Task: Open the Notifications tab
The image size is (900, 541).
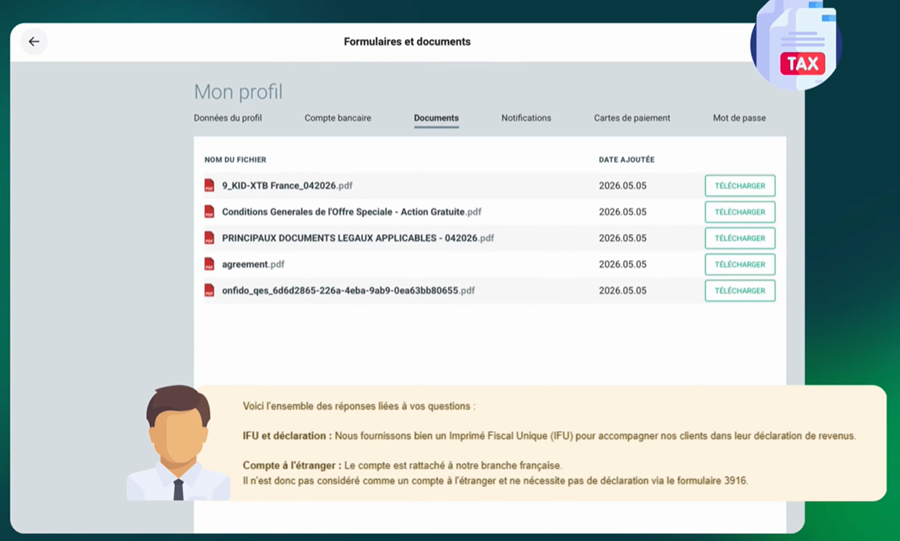Action: pyautogui.click(x=526, y=118)
